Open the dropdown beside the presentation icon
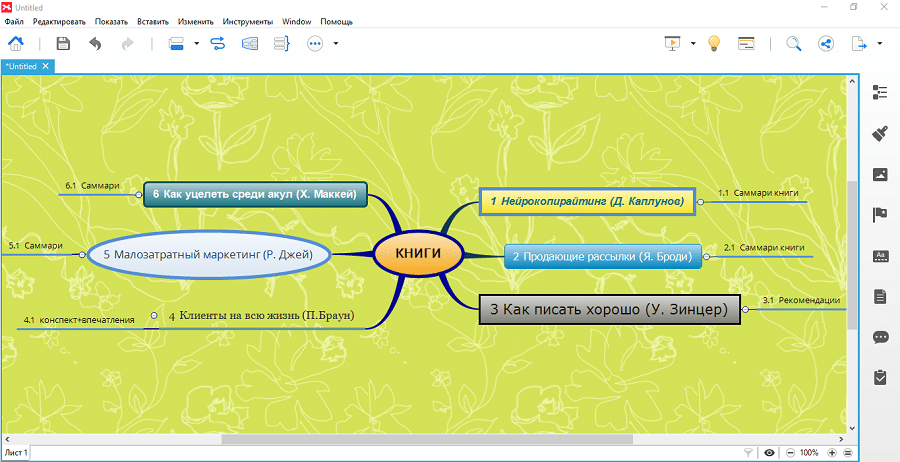This screenshot has height=462, width=900. (x=692, y=44)
